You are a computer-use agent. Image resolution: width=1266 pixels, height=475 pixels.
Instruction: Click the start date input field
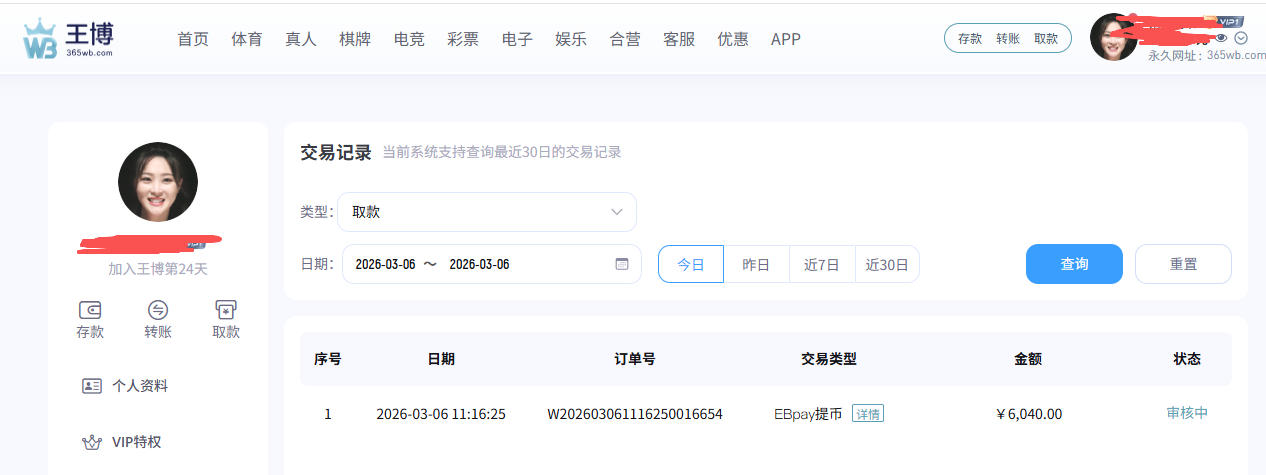pyautogui.click(x=386, y=264)
